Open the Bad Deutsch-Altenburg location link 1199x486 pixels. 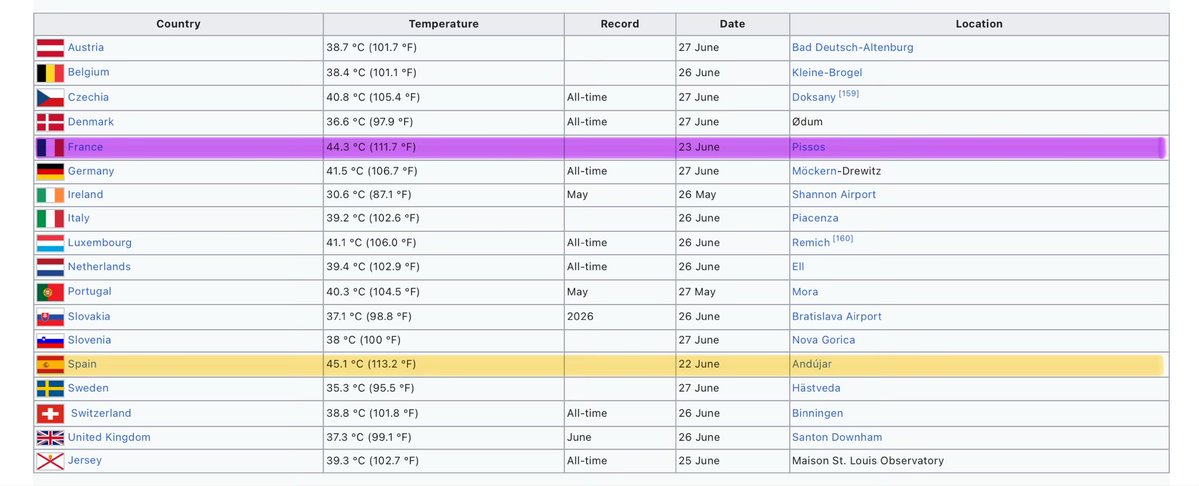click(853, 47)
